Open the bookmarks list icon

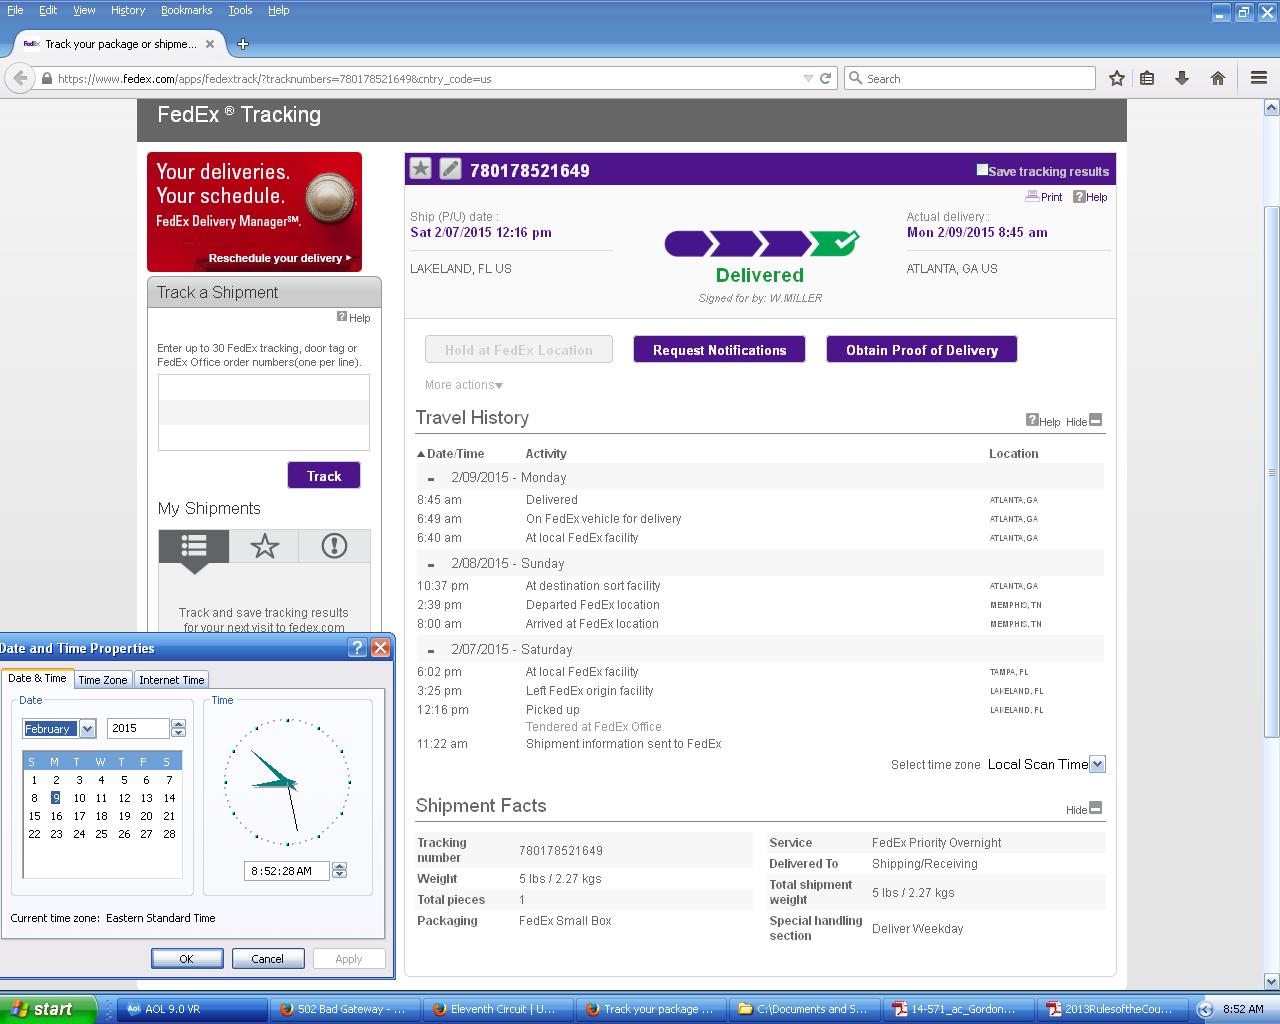(x=1148, y=78)
